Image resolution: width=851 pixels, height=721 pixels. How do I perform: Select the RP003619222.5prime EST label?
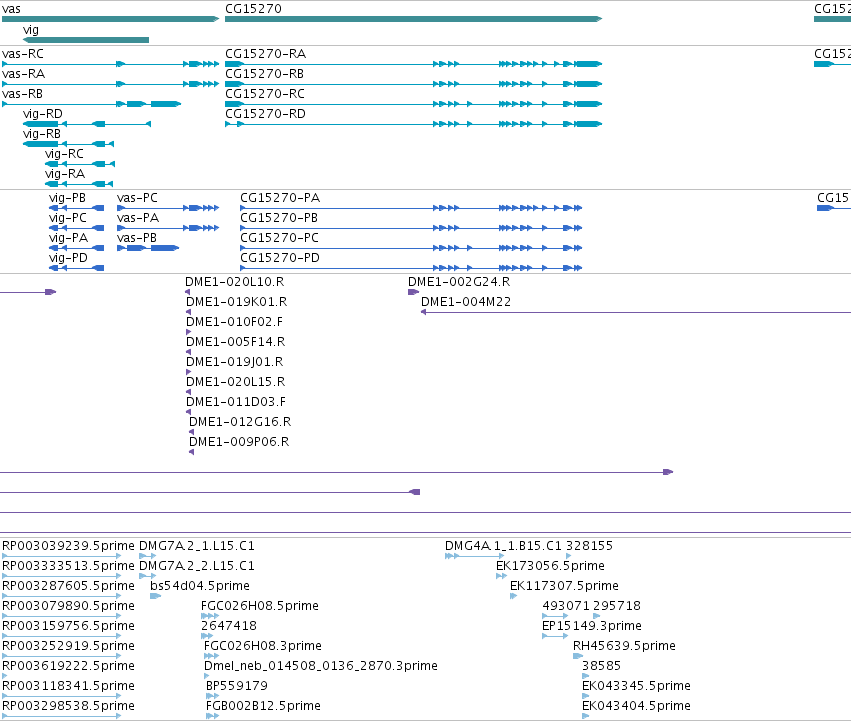[x=68, y=666]
